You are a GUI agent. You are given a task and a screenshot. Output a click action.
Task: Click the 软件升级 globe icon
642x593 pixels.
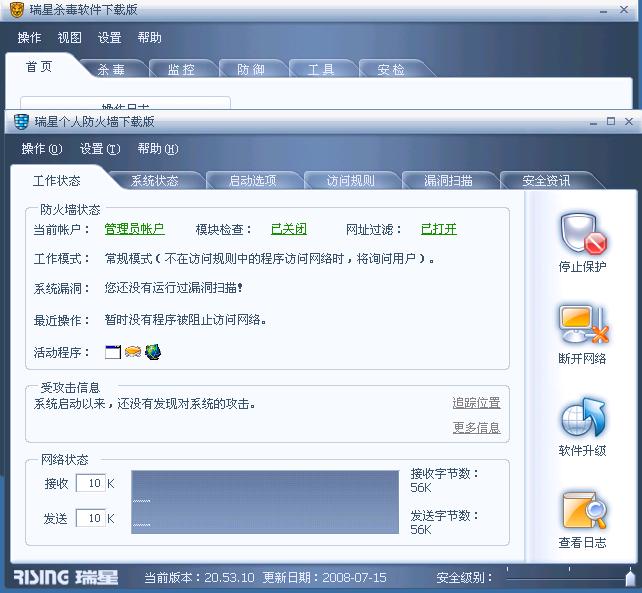click(583, 417)
